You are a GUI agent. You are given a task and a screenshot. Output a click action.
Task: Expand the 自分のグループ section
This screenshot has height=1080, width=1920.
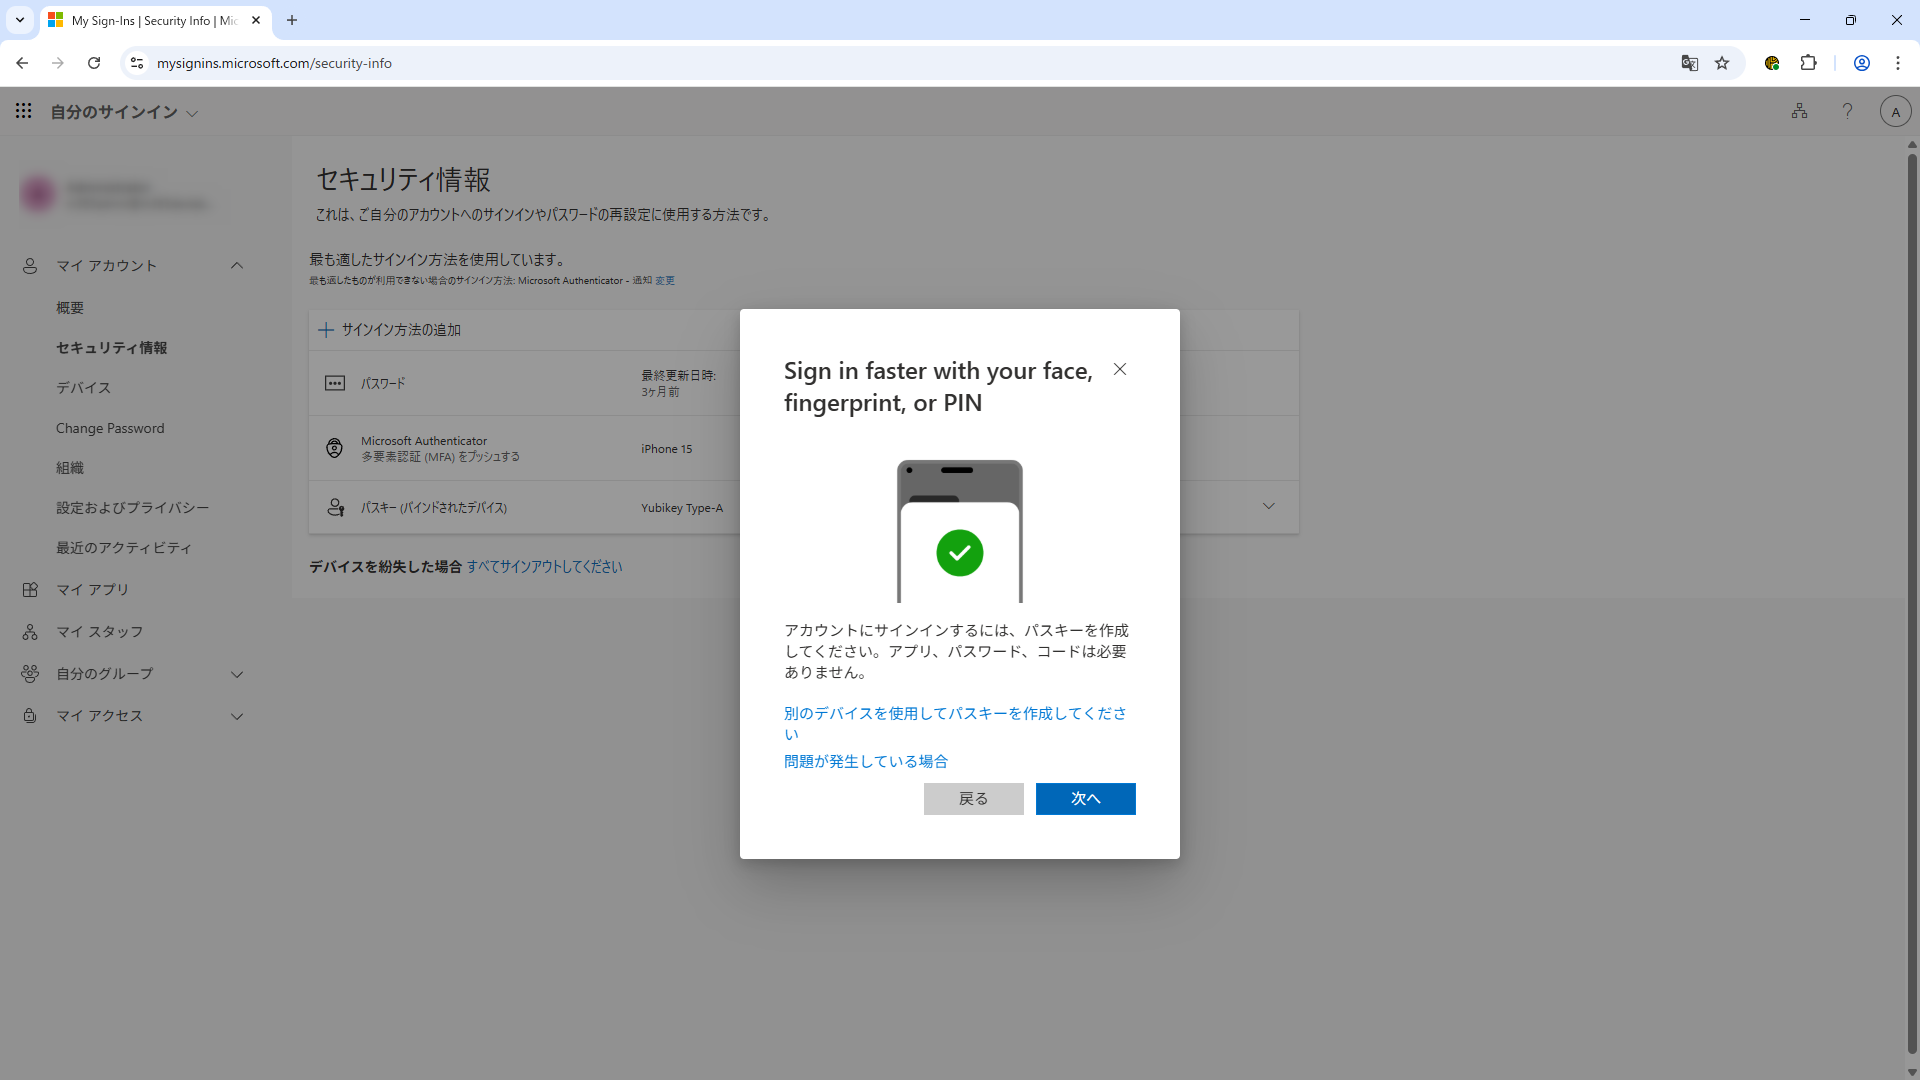tap(237, 674)
